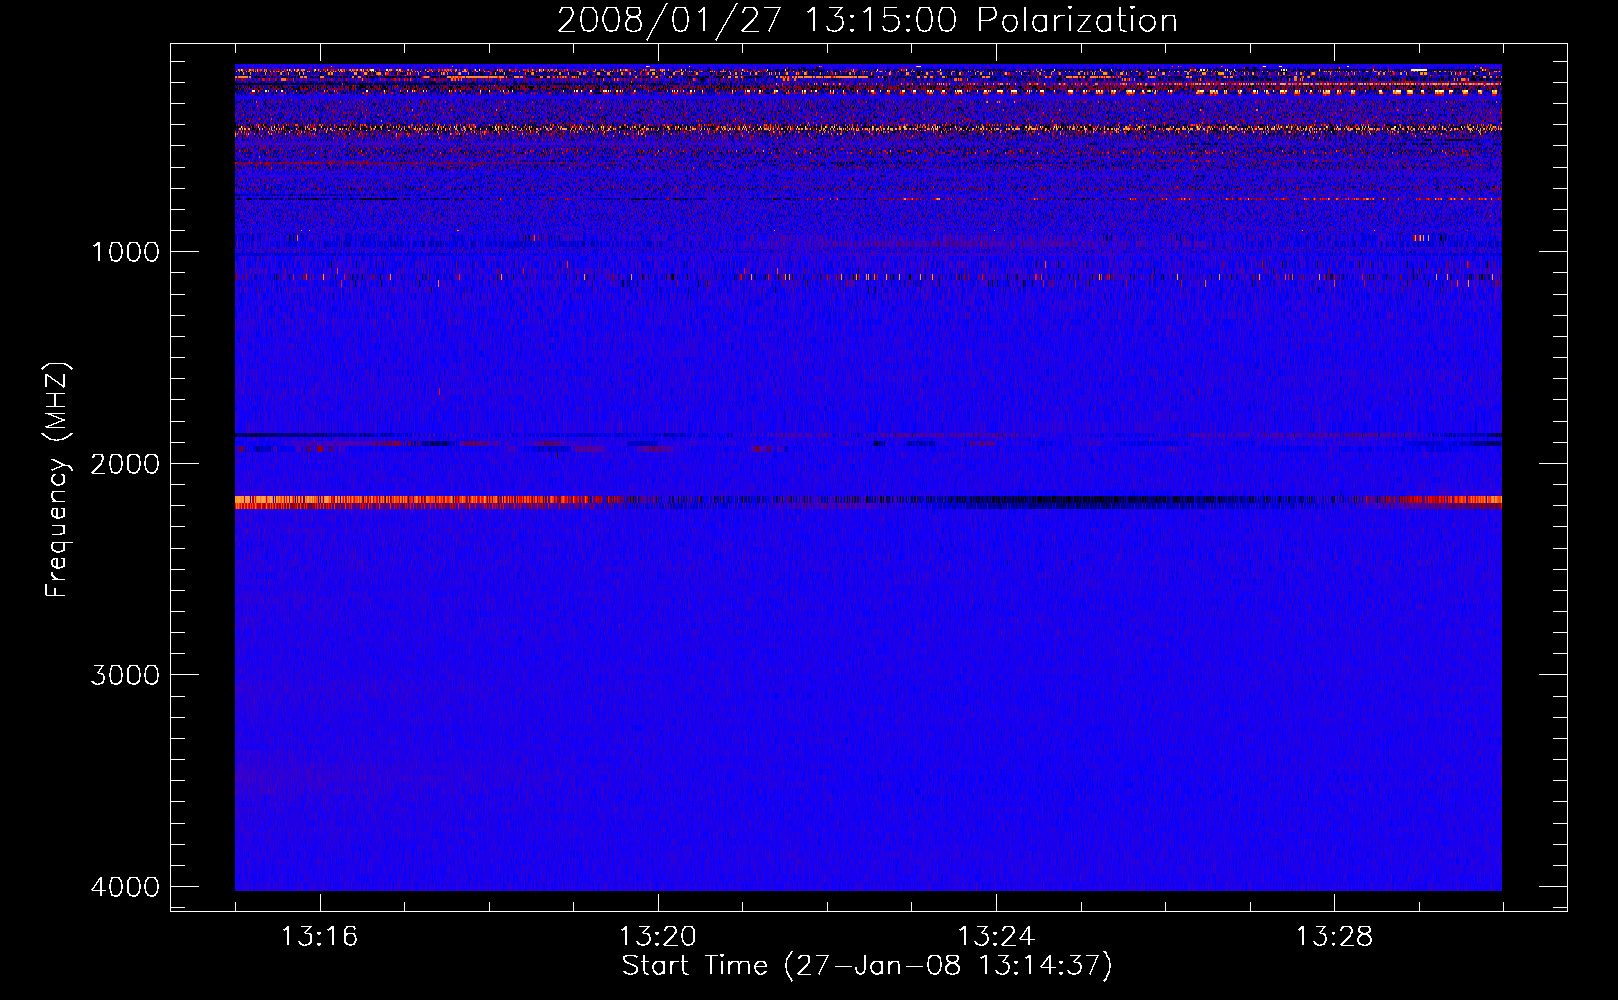Click the "1000" frequency tick label
Viewport: 1618px width, 1000px height.
(126, 251)
